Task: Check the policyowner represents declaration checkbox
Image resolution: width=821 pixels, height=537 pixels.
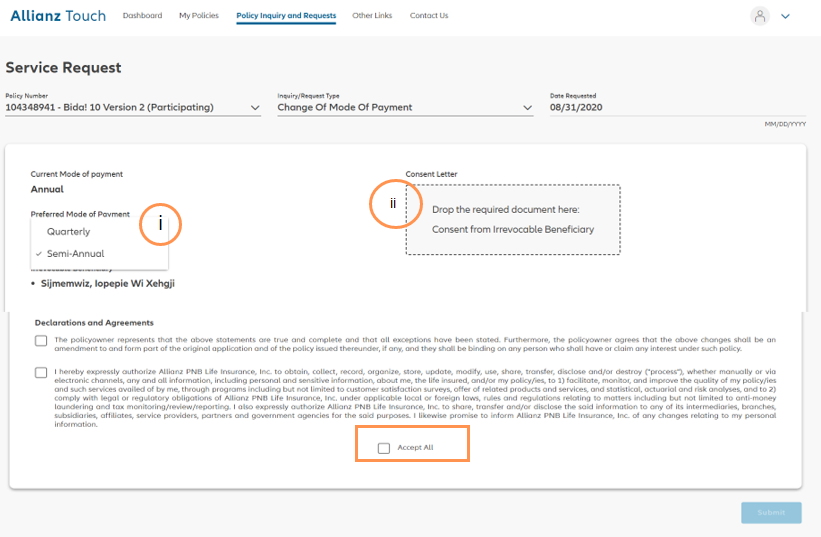Action: pos(41,341)
